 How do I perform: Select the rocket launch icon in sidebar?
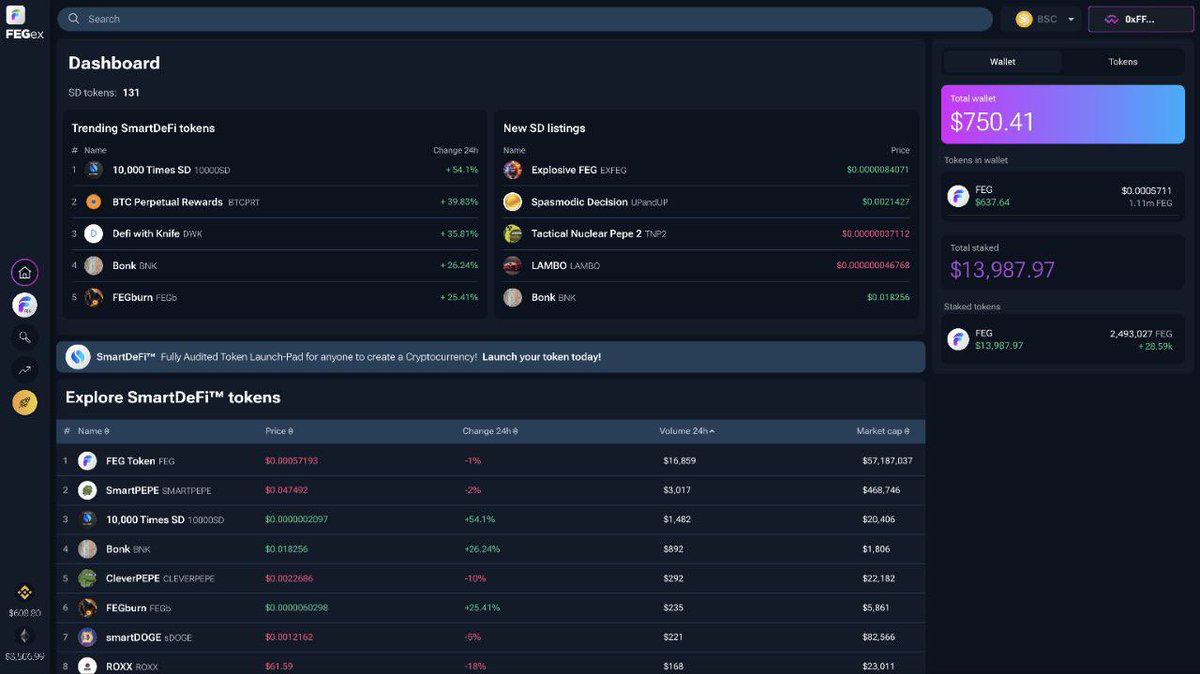coord(24,402)
